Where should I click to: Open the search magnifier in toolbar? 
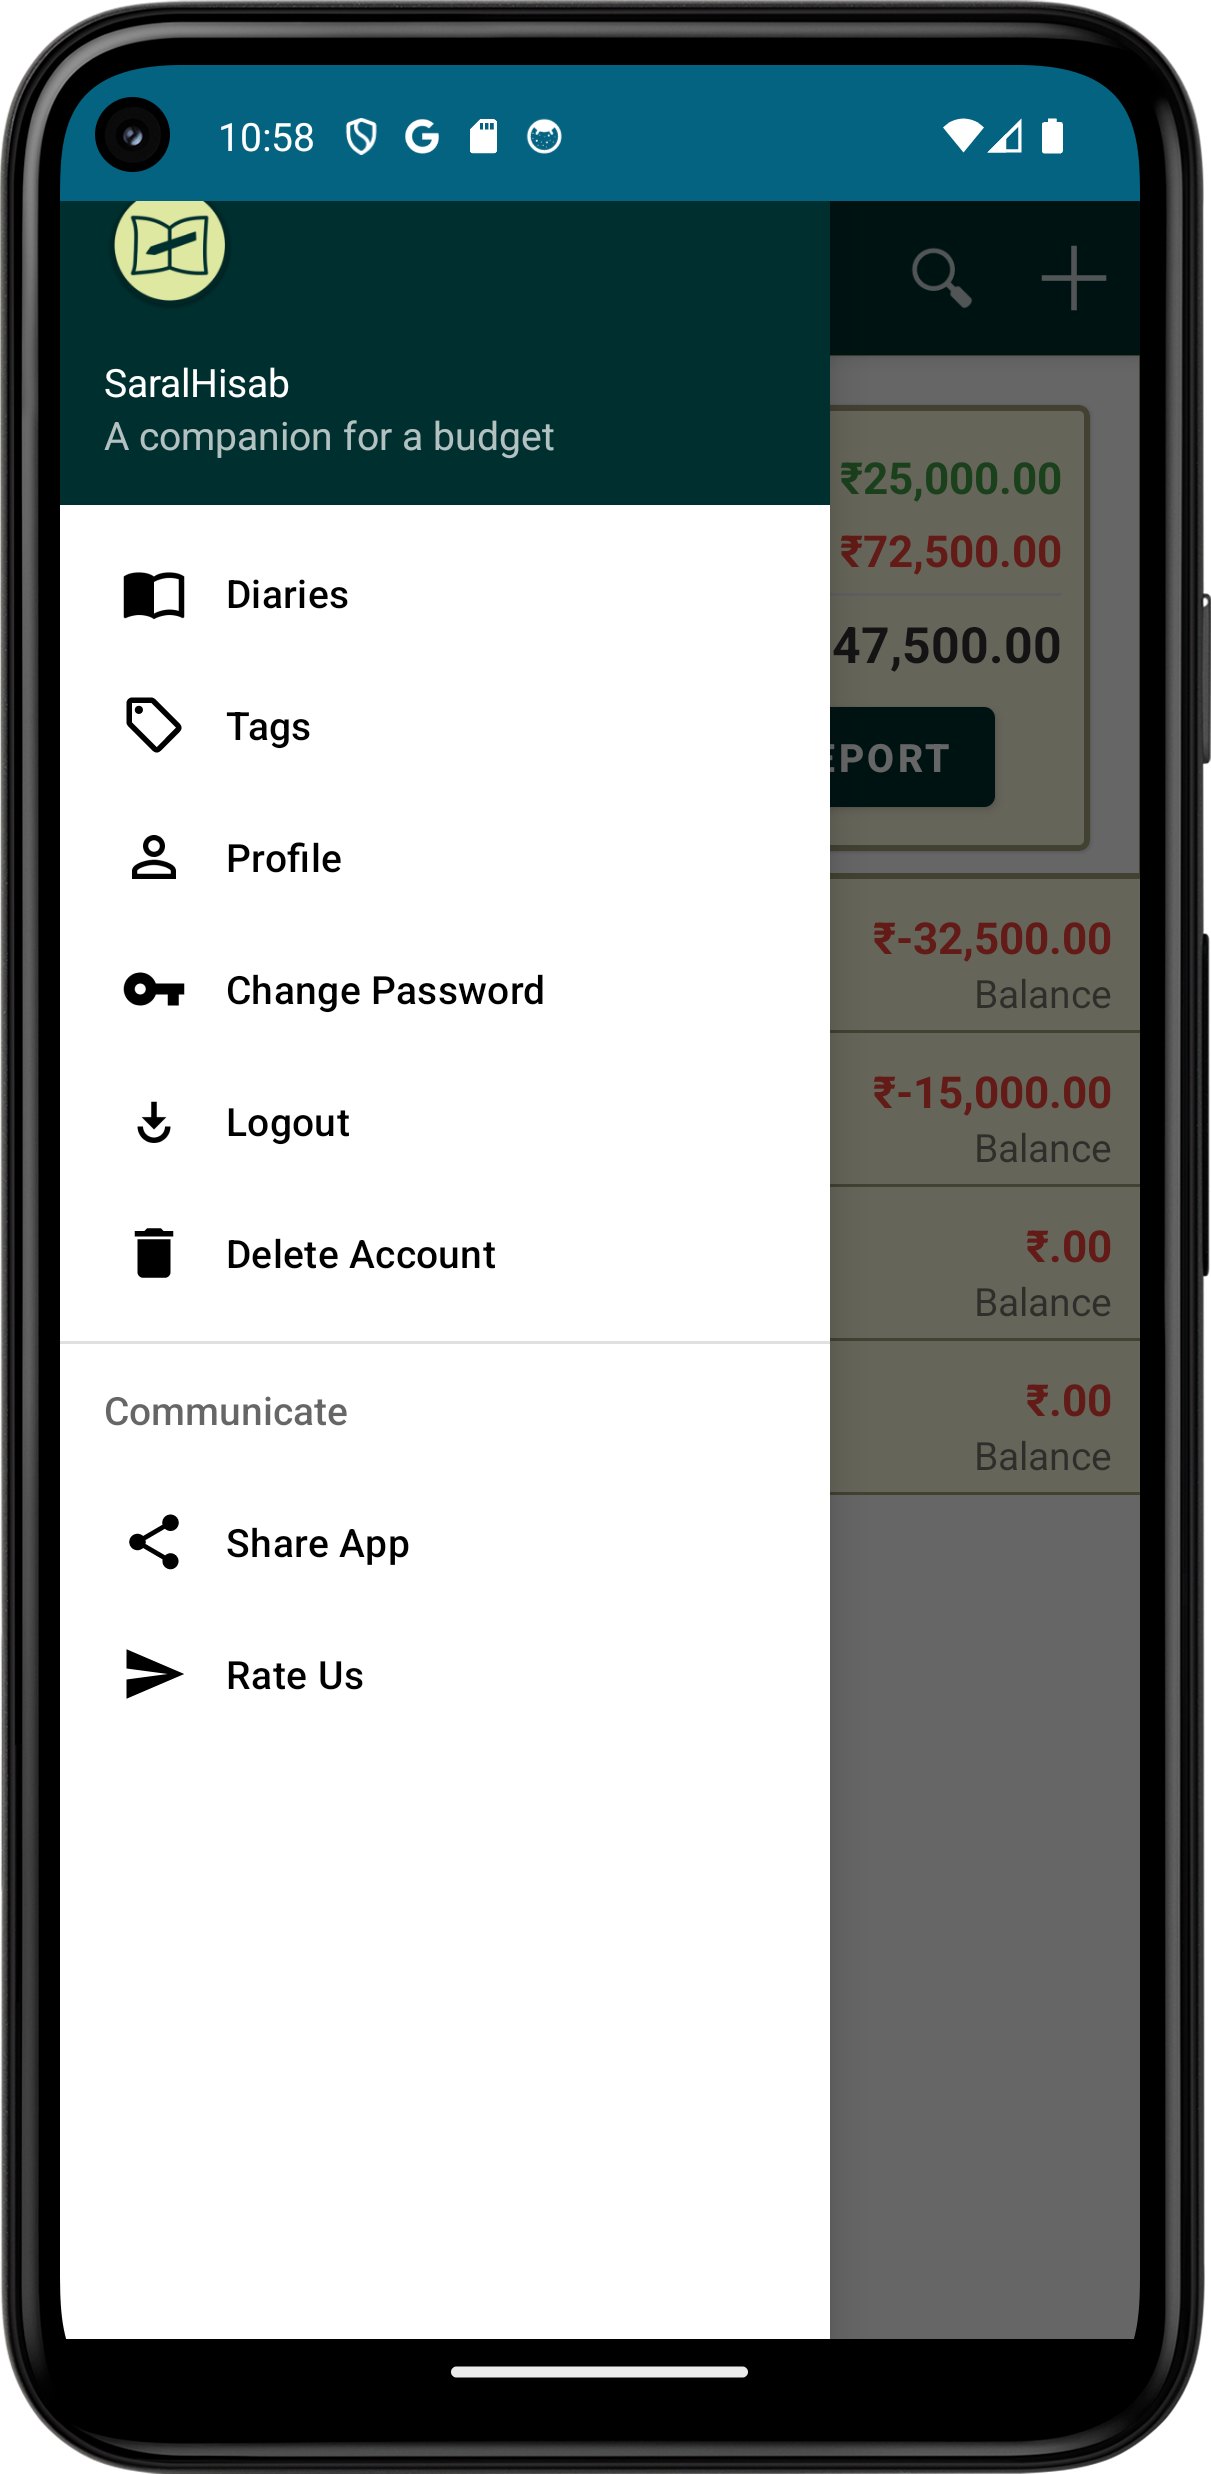[941, 278]
